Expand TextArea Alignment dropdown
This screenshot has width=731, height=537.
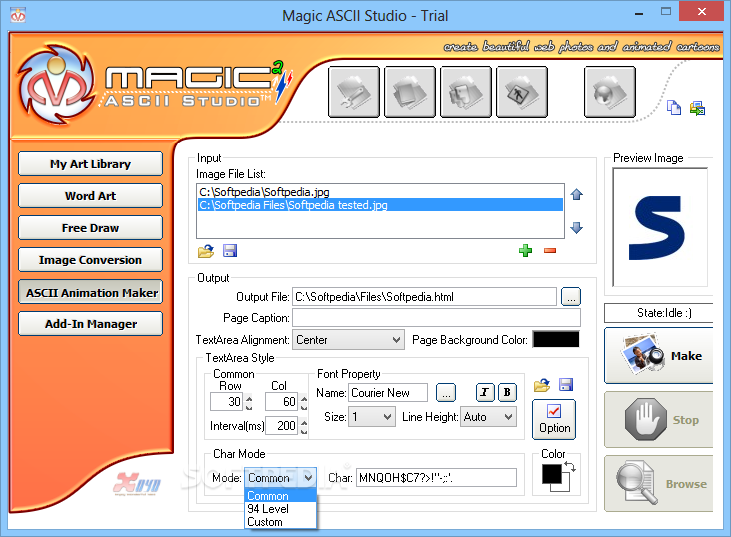point(396,340)
